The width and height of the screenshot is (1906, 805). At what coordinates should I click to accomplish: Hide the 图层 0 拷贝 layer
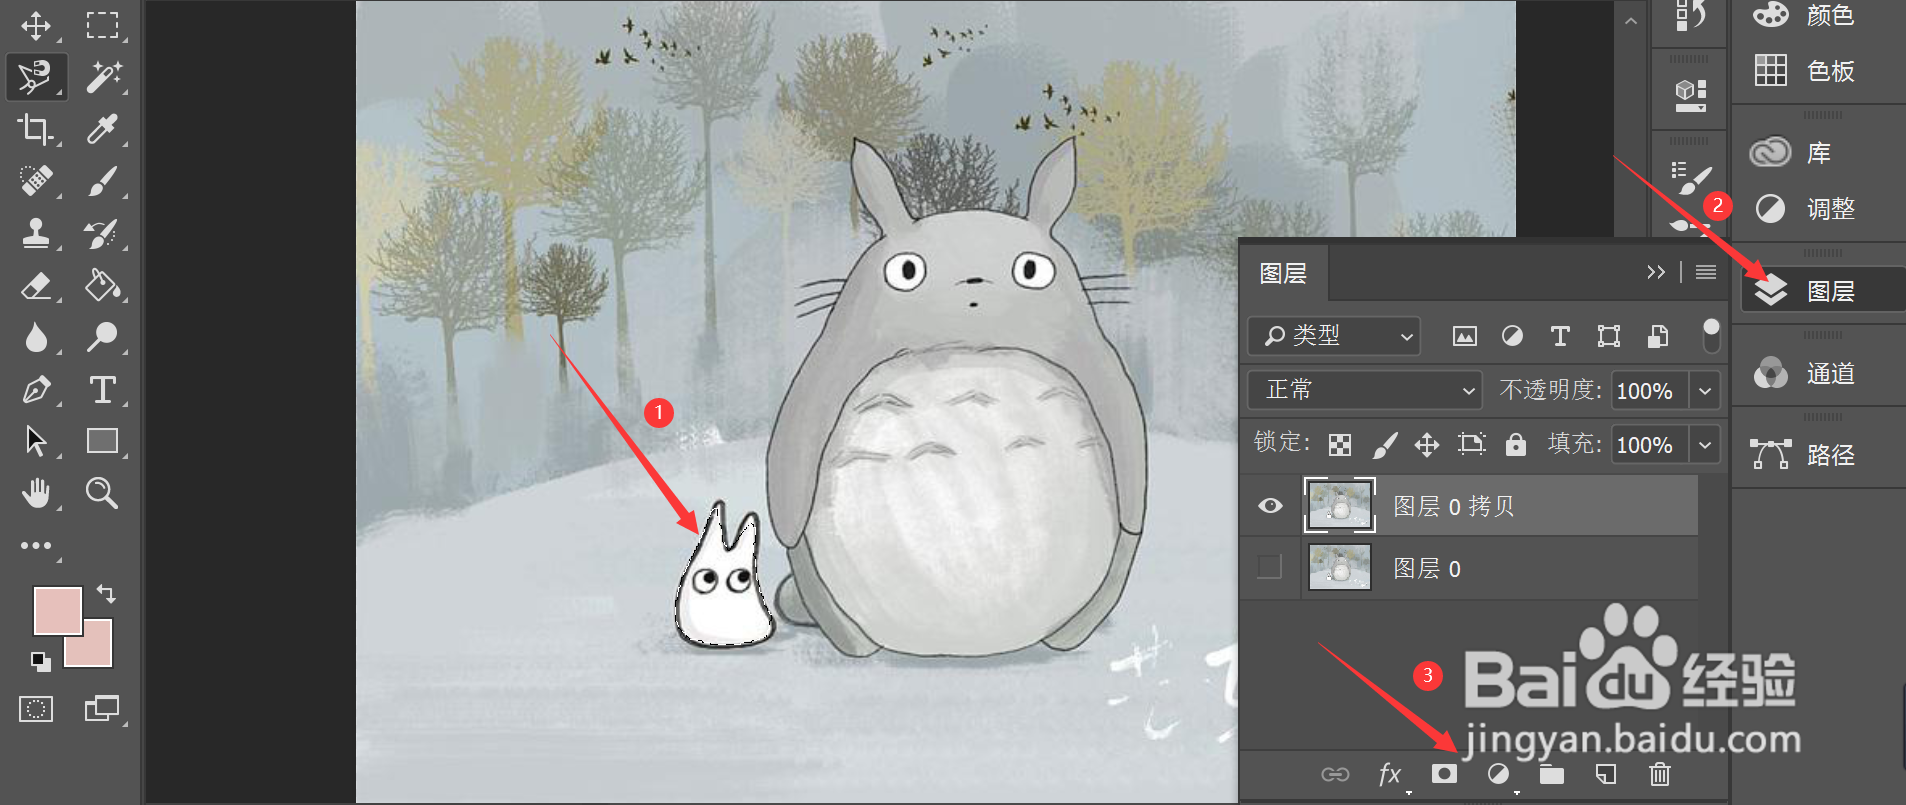coord(1270,506)
